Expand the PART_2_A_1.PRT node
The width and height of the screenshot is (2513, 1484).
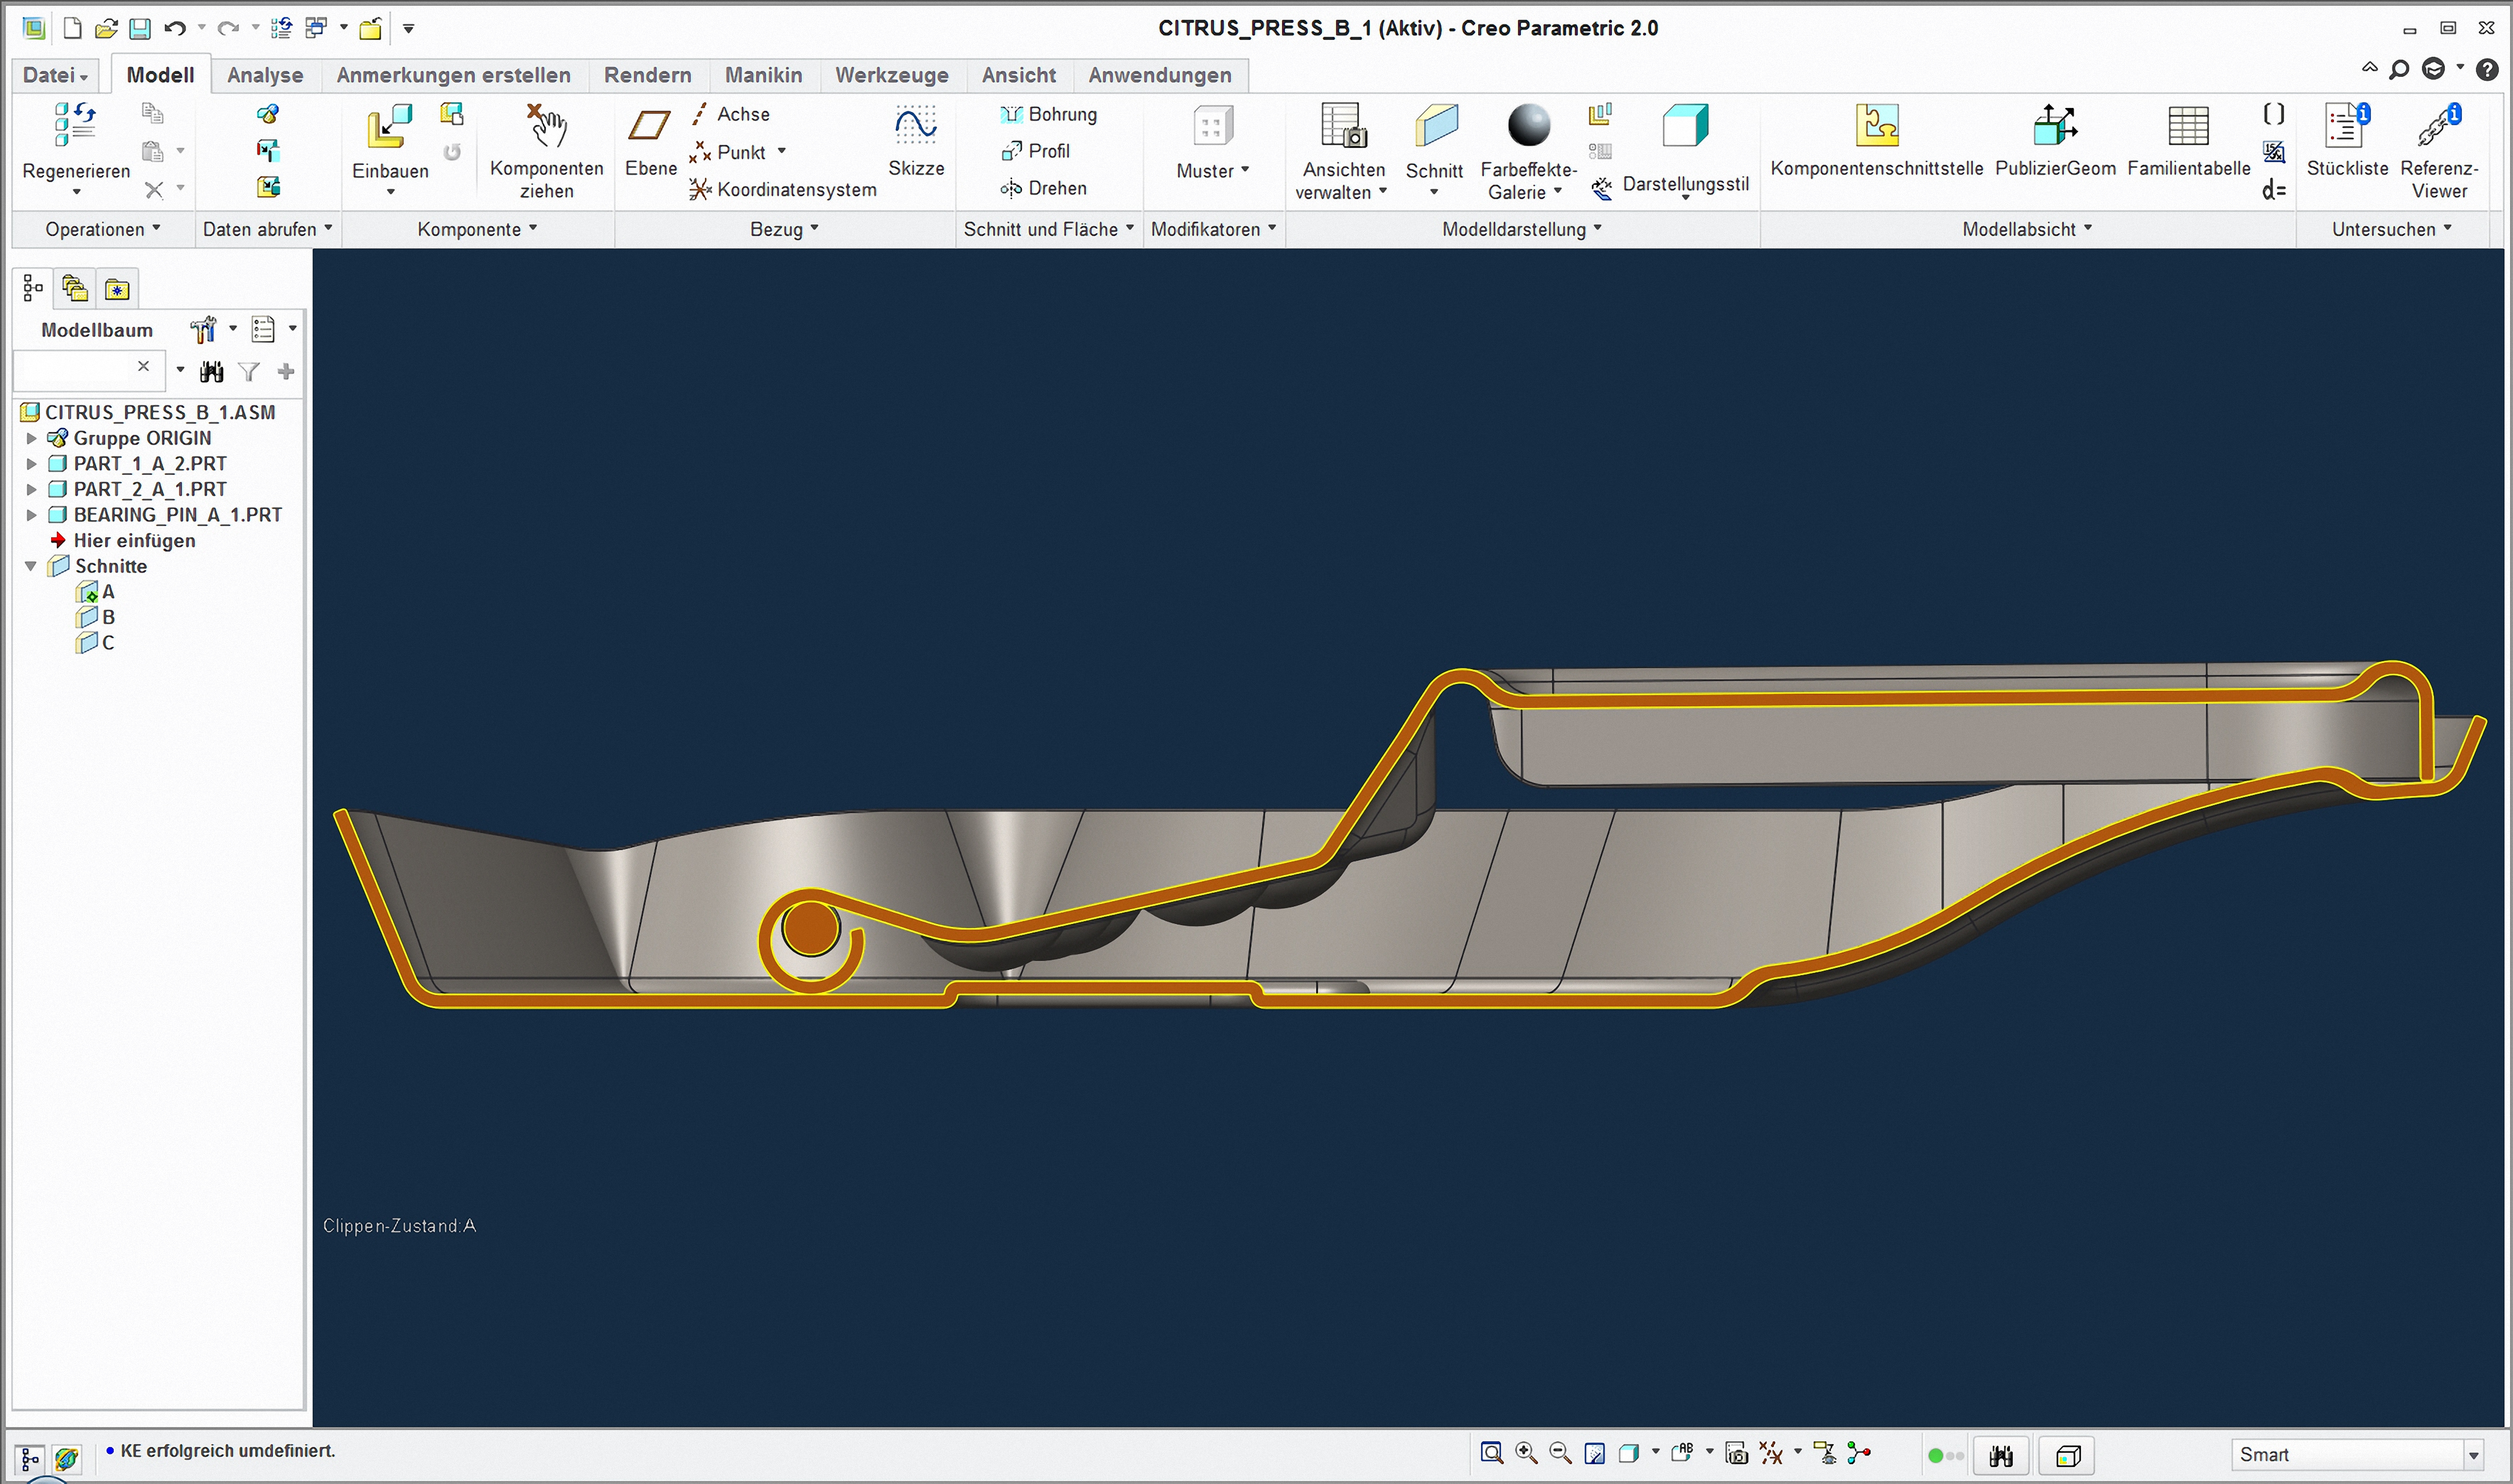click(x=31, y=489)
